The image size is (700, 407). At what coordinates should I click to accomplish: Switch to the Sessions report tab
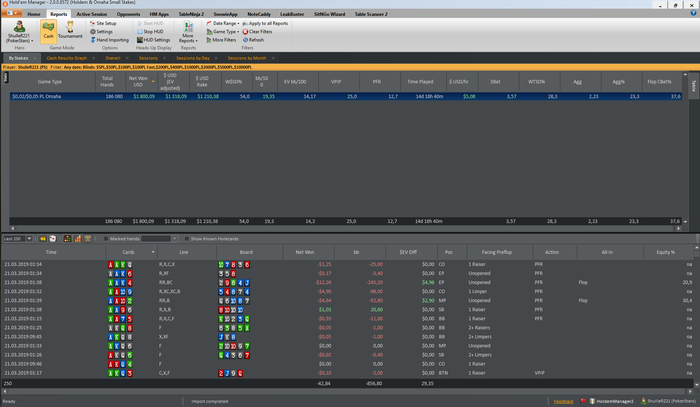click(148, 58)
